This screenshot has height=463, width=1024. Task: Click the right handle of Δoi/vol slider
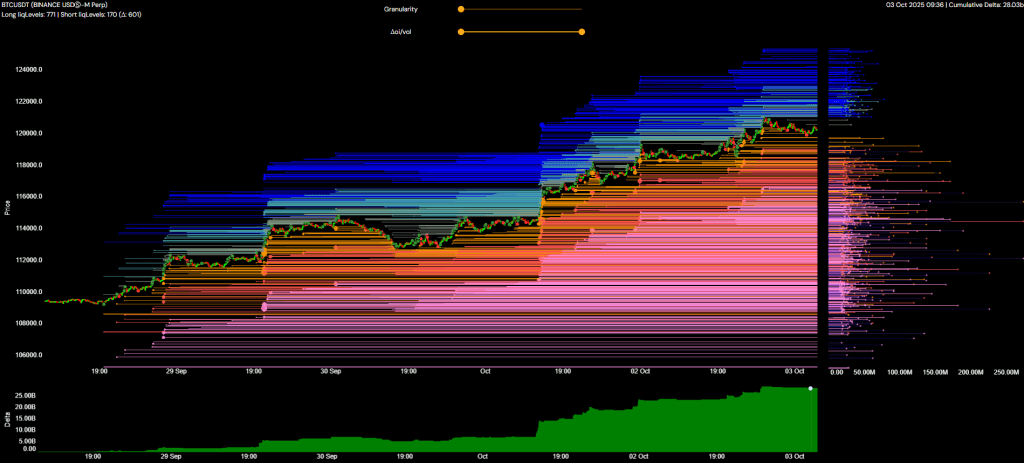click(x=582, y=31)
